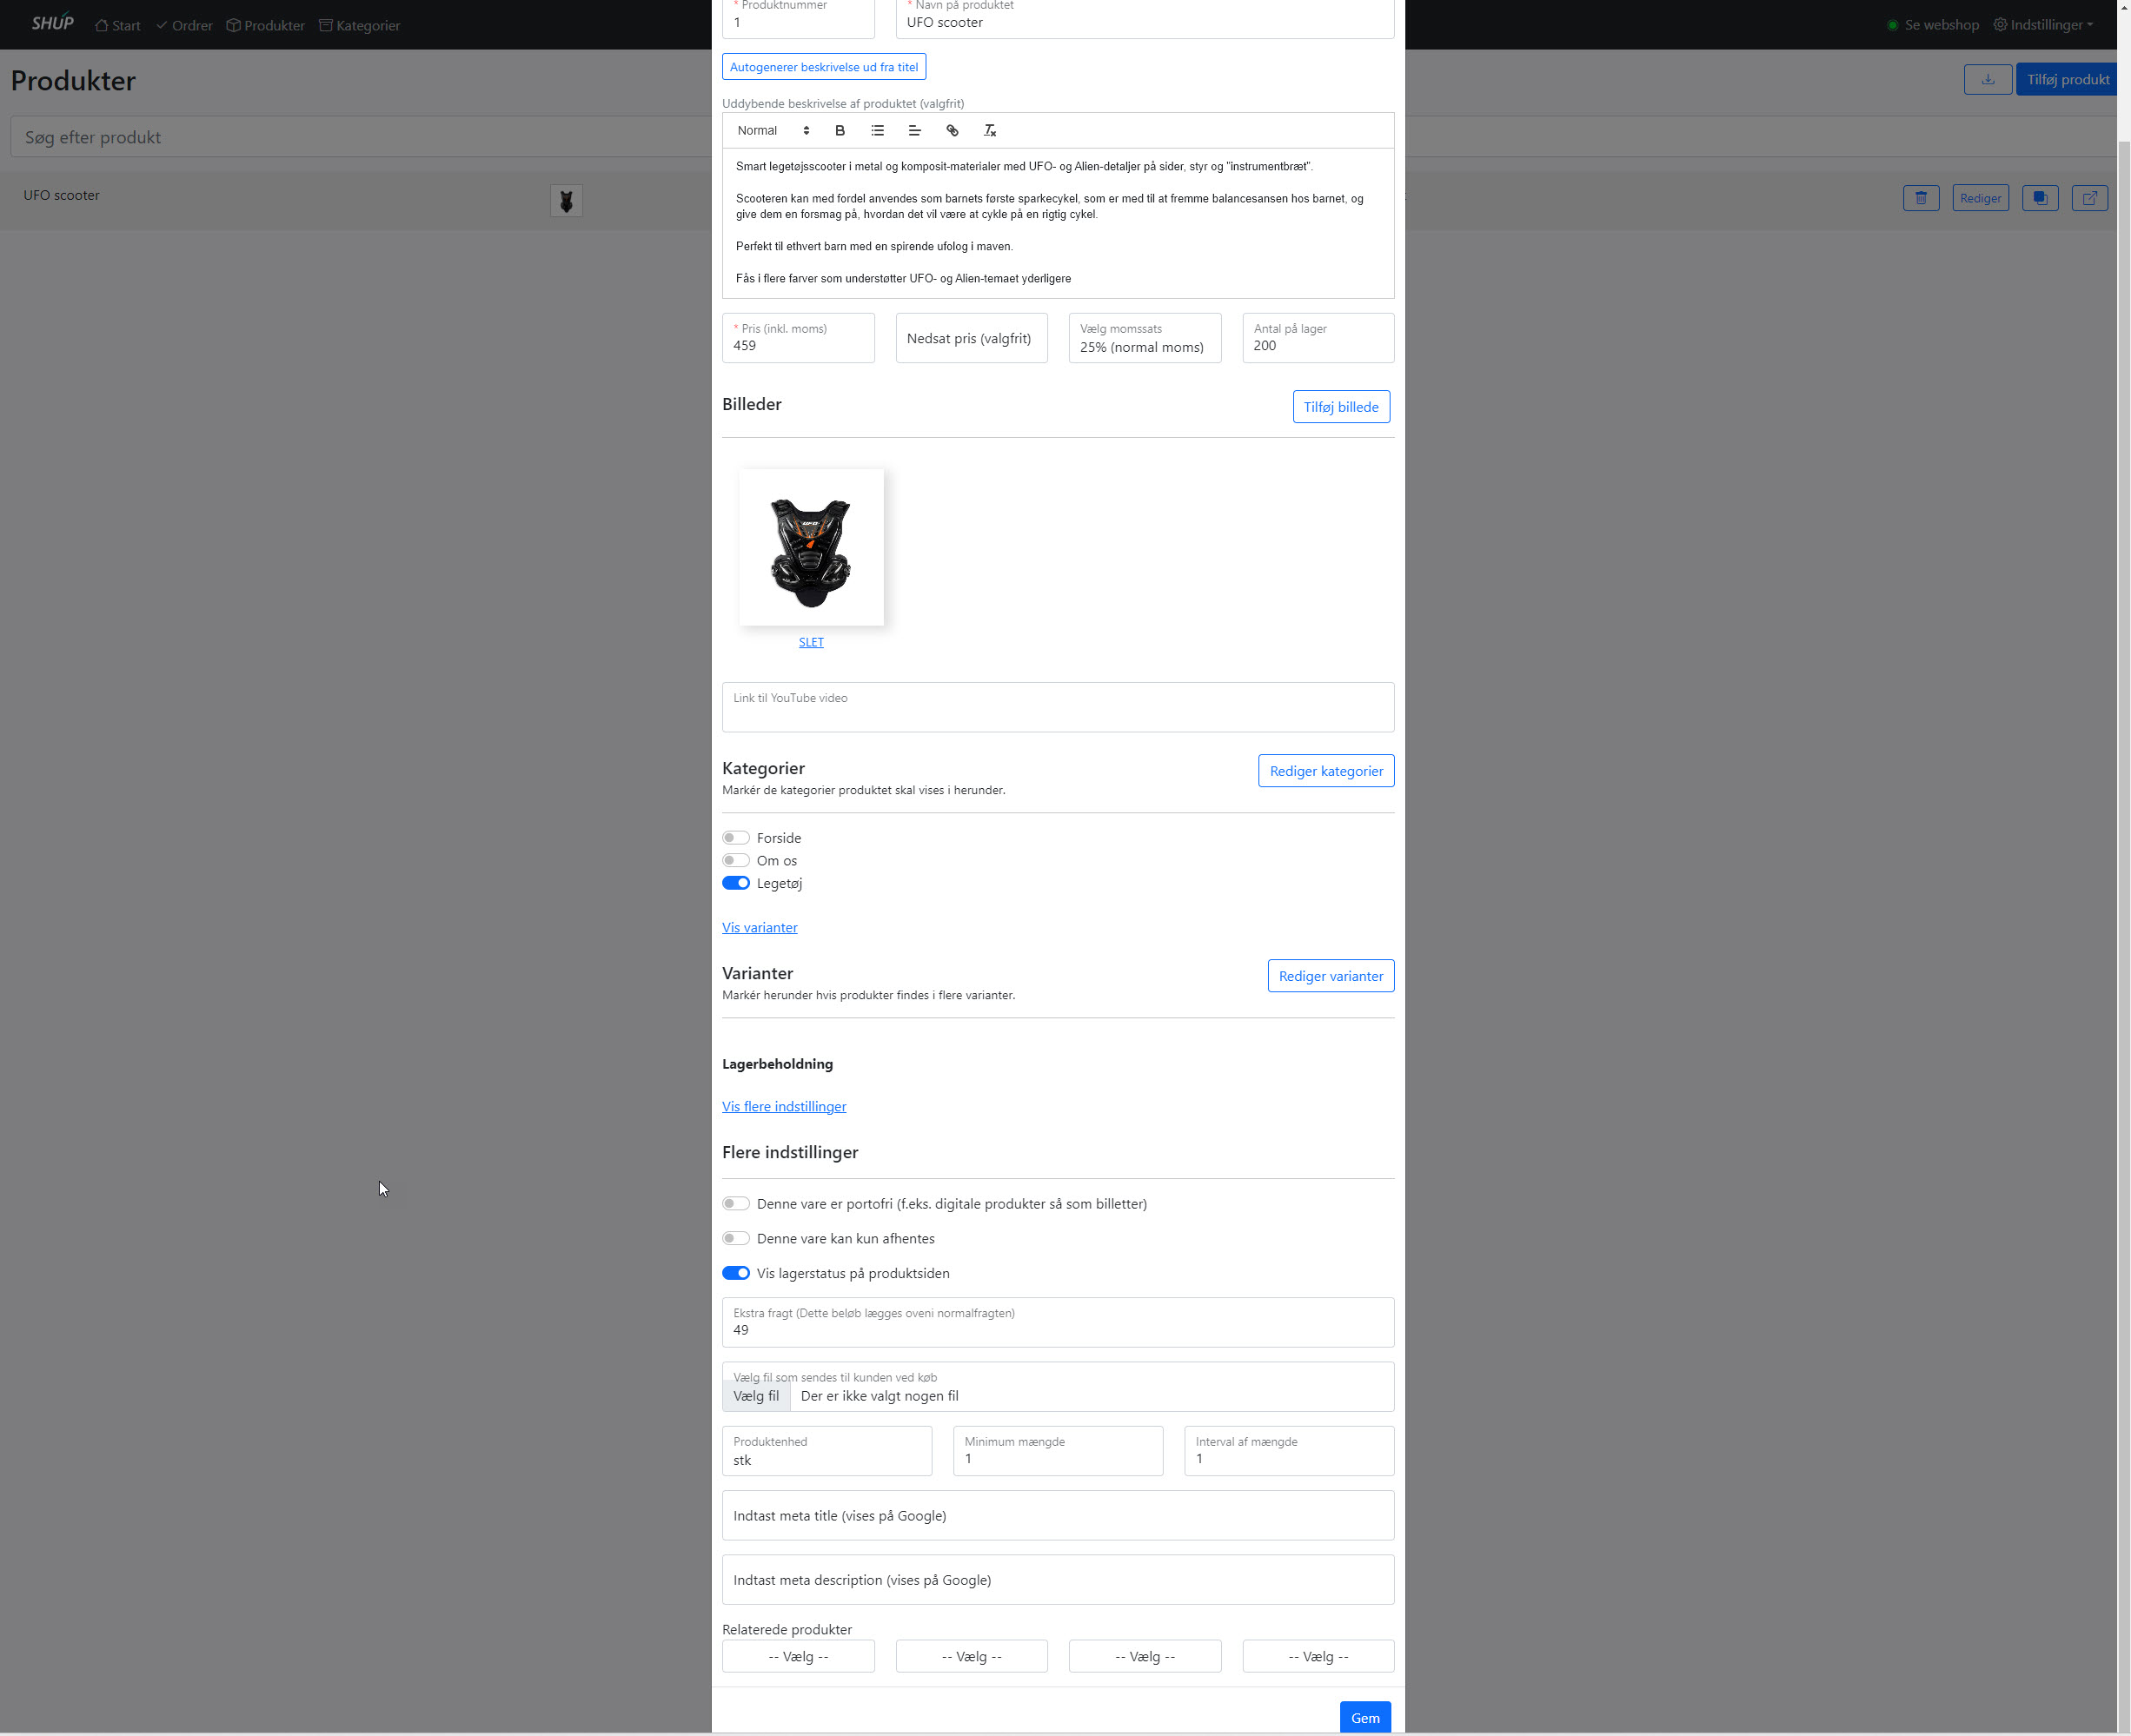Viewport: 2131px width, 1736px height.
Task: Click the bulleted list icon
Action: tap(877, 130)
